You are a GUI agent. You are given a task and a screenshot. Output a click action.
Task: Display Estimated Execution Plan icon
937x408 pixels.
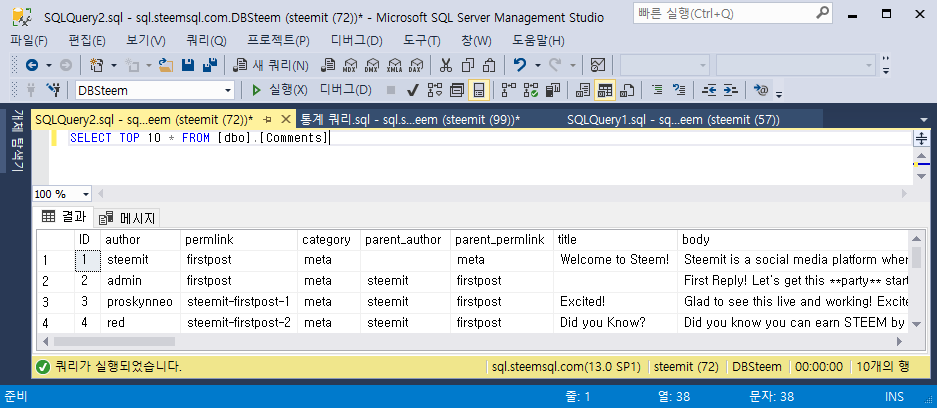pyautogui.click(x=435, y=90)
